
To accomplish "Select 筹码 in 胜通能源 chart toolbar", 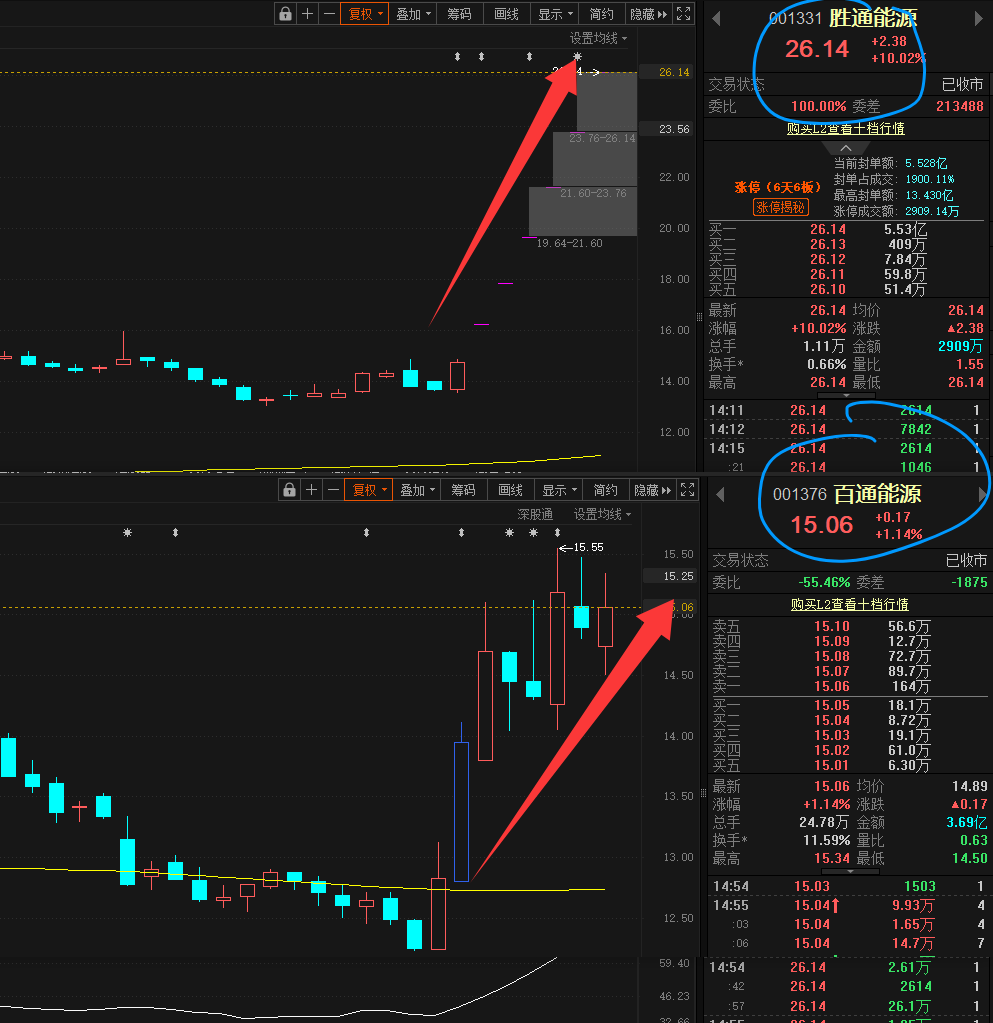I will (x=459, y=14).
